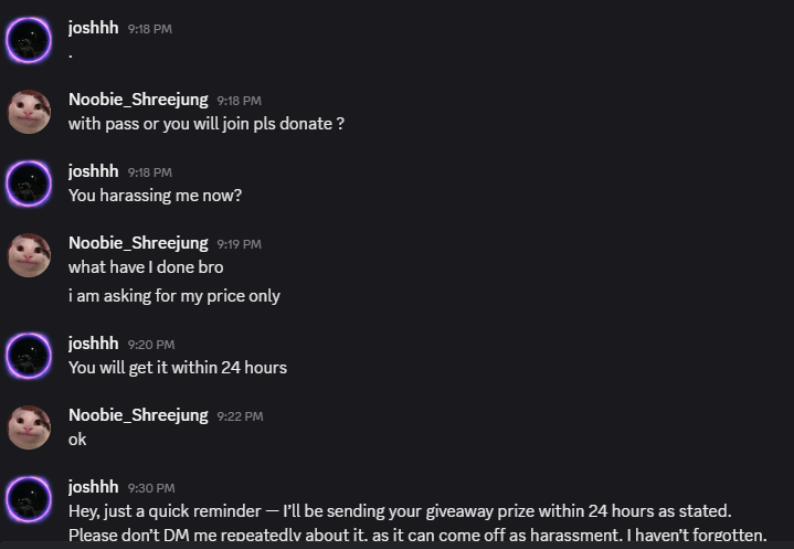
Task: Click the joshhh username at the 9:20 PM message
Action: click(x=93, y=343)
